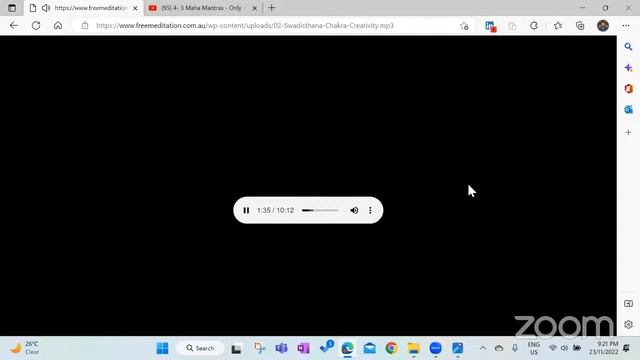Viewport: 640px width, 360px height.
Task: Open the Collections panel
Action: coord(580,26)
